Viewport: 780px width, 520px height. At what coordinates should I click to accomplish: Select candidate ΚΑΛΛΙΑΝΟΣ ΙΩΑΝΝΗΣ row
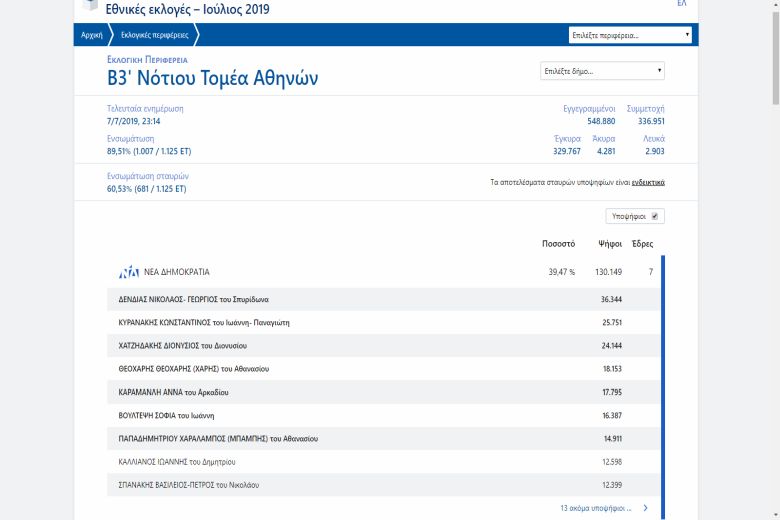pyautogui.click(x=384, y=462)
